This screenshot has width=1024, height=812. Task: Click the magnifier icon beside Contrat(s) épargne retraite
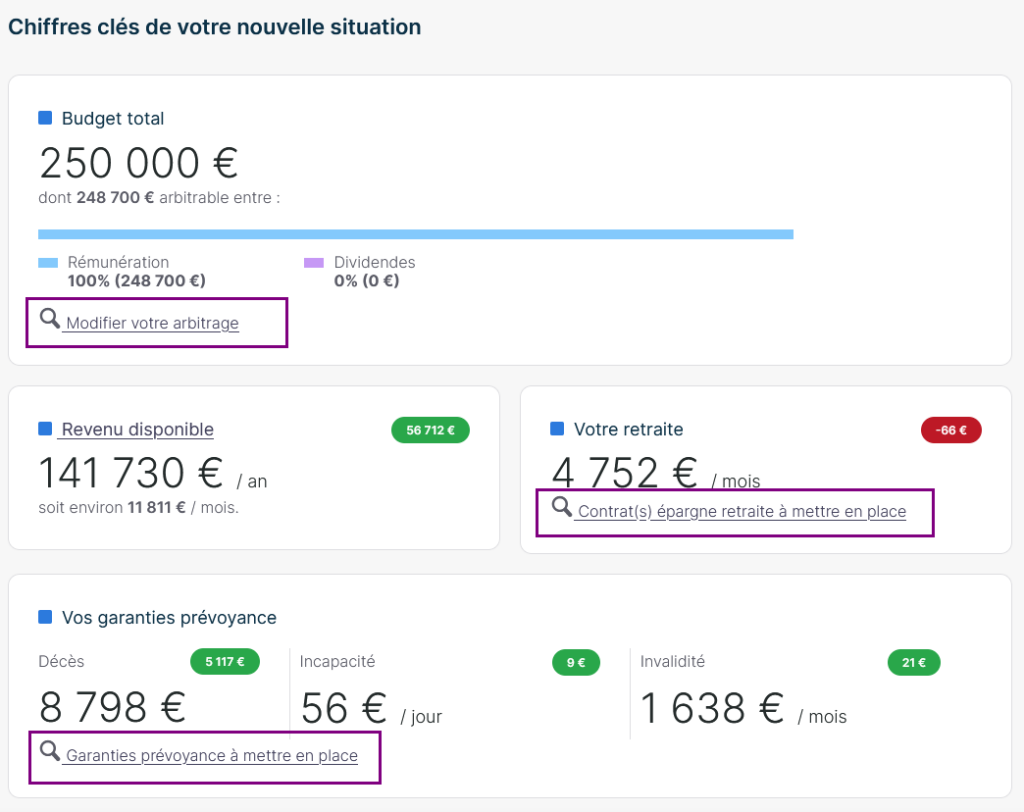(562, 507)
